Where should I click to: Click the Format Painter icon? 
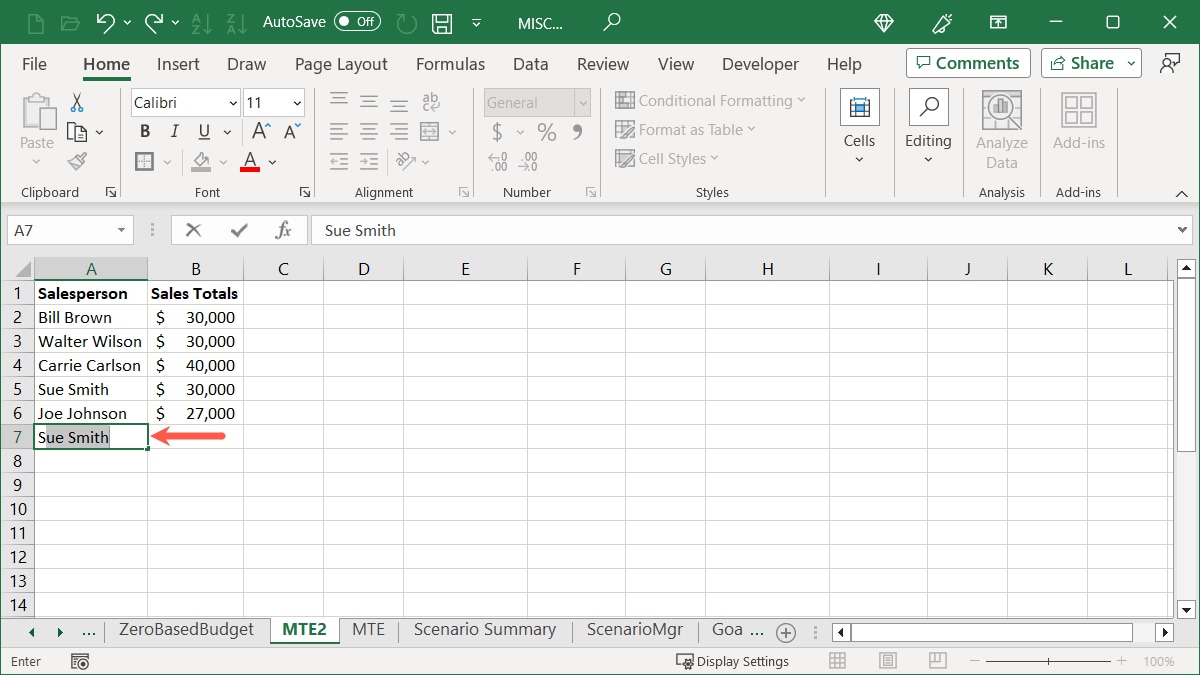[x=79, y=161]
